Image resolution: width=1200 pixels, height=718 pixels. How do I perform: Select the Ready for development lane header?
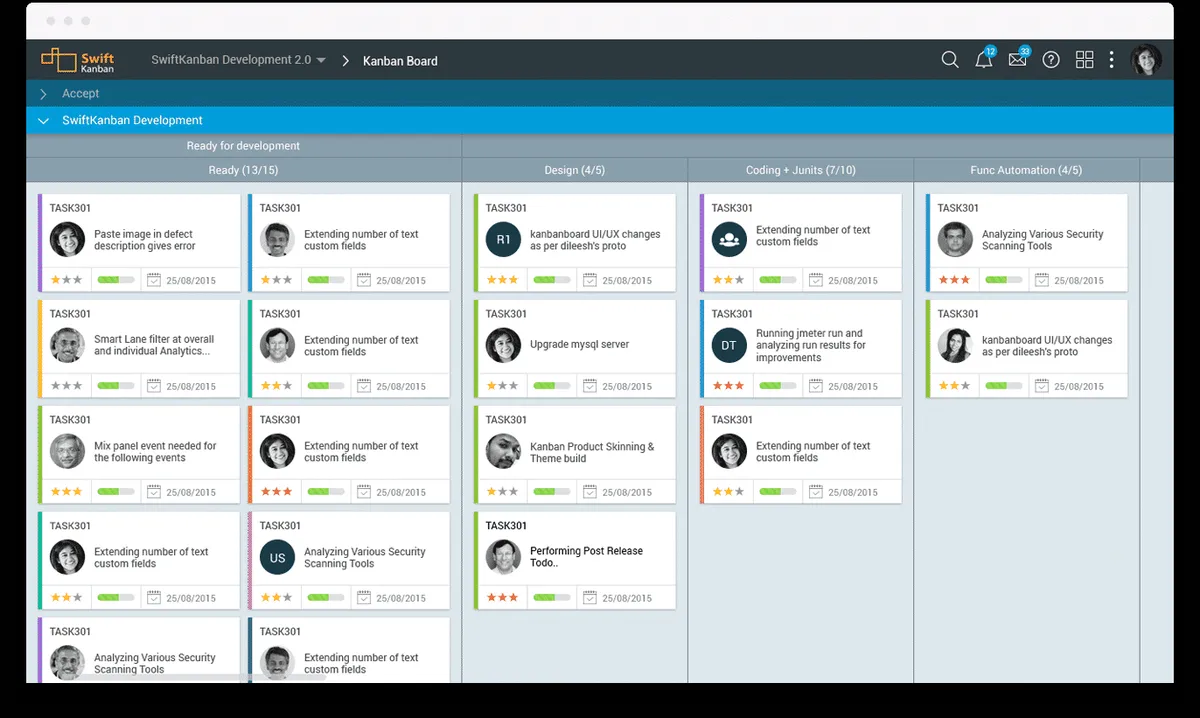[x=243, y=146]
